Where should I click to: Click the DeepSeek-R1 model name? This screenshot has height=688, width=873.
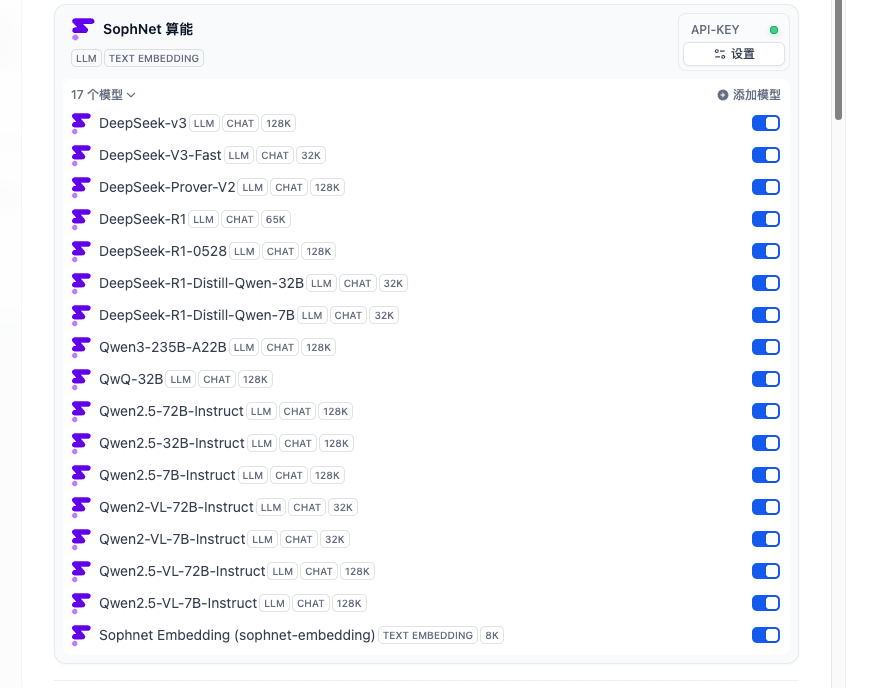click(x=142, y=219)
